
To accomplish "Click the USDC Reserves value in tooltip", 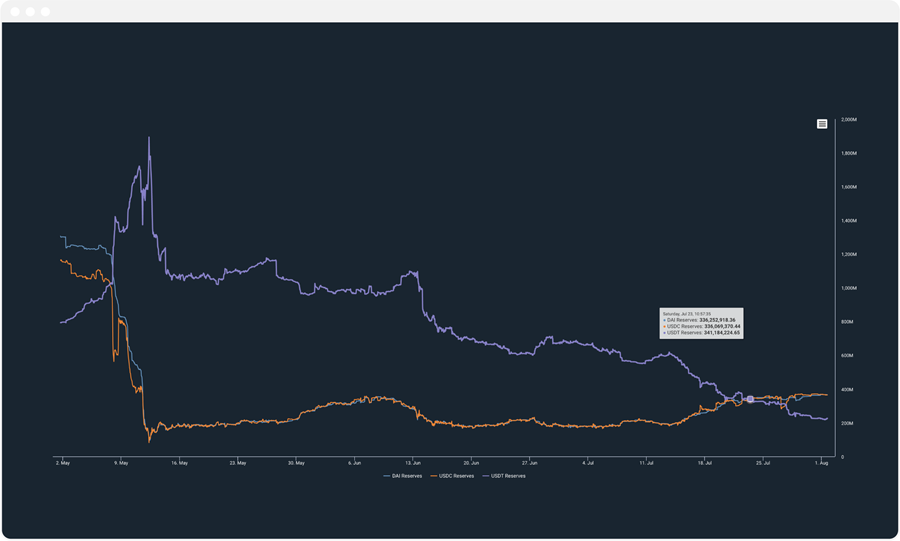I will point(722,326).
